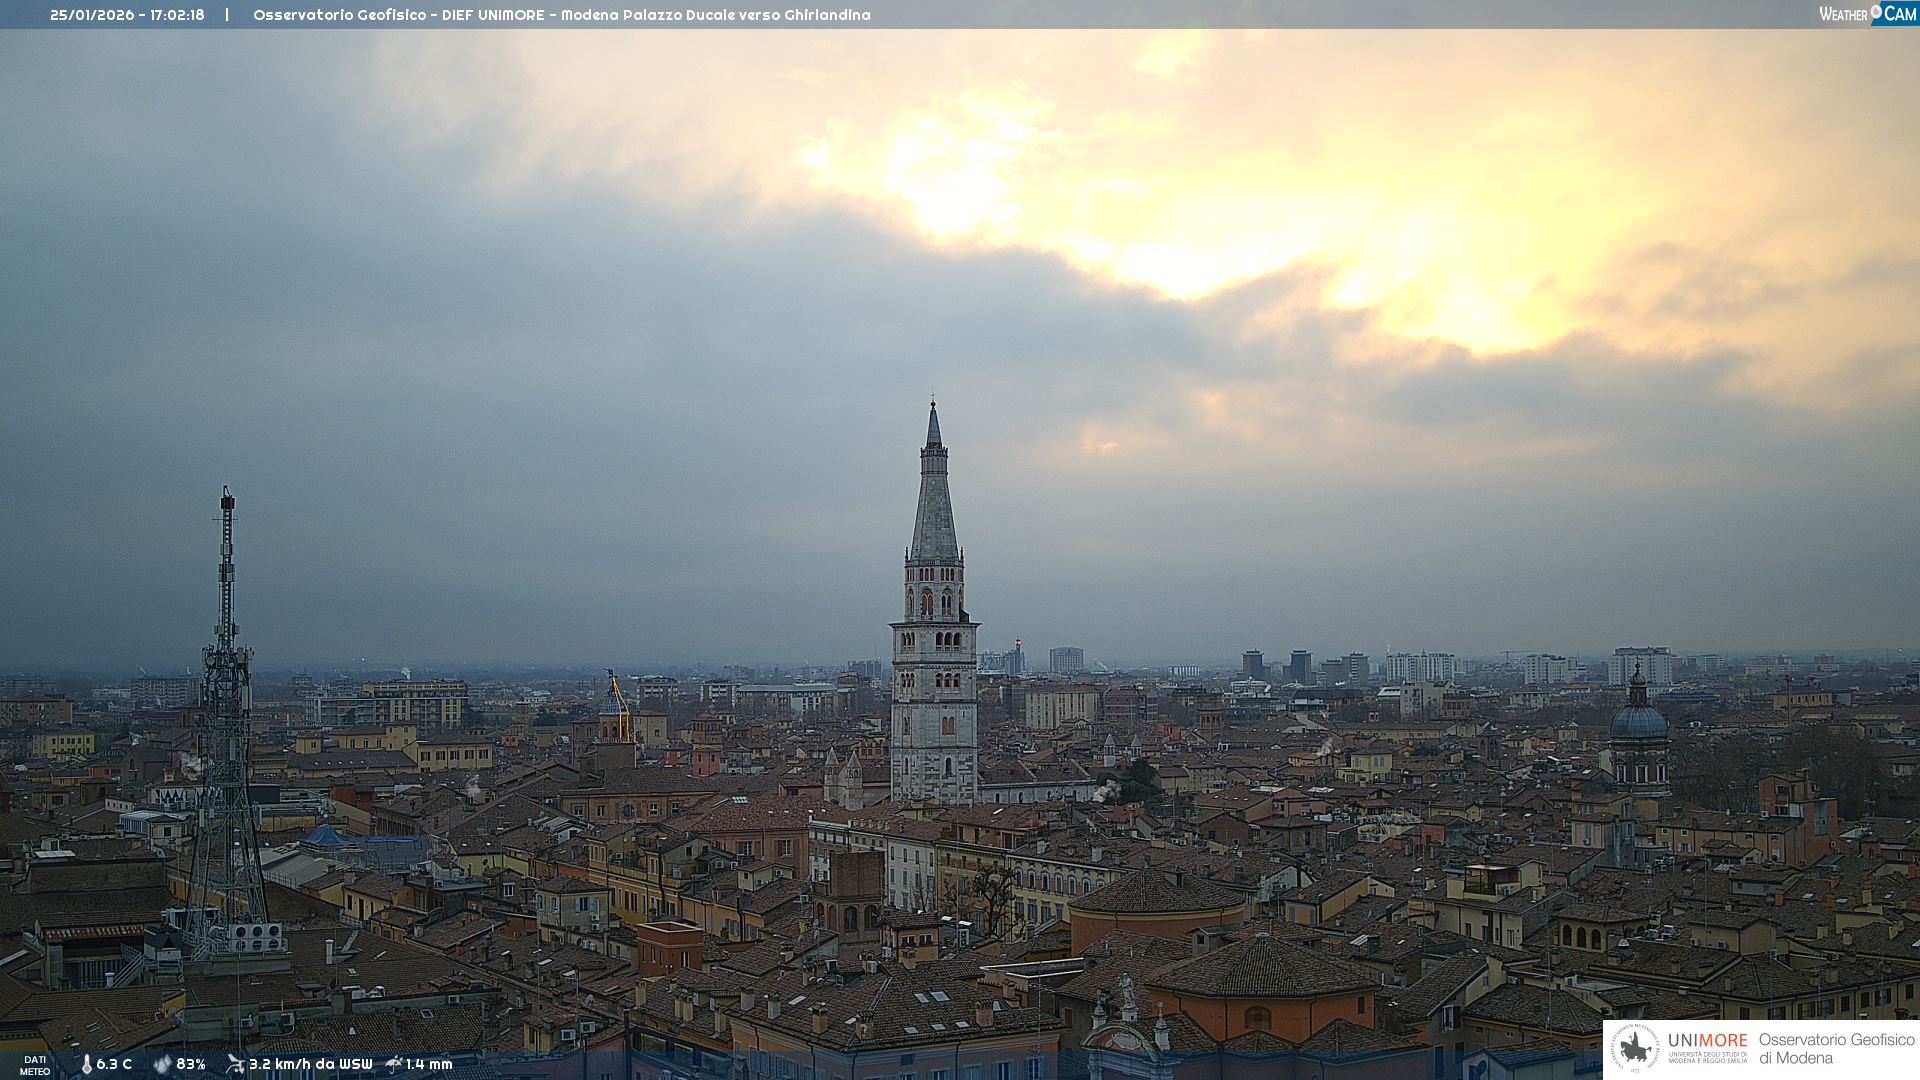Viewport: 1920px width, 1080px height.
Task: Open the DATI METEO label
Action: (x=35, y=1065)
